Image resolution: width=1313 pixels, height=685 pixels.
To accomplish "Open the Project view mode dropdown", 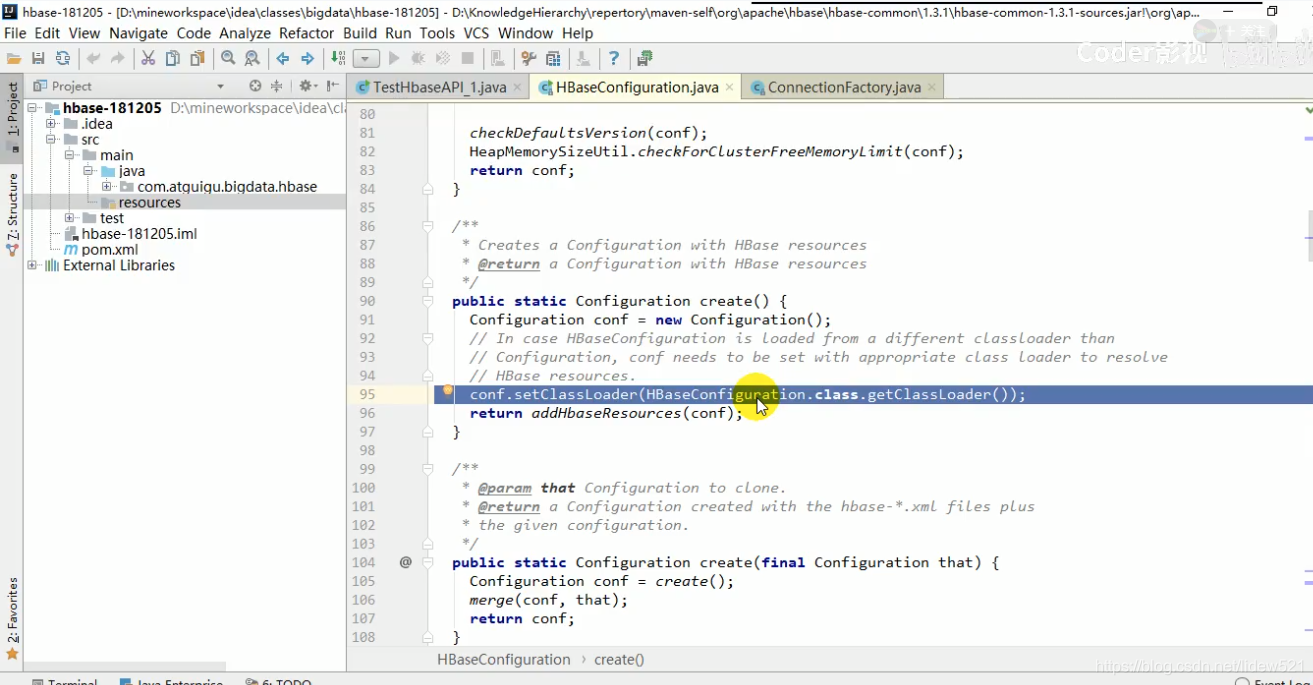I will point(221,87).
